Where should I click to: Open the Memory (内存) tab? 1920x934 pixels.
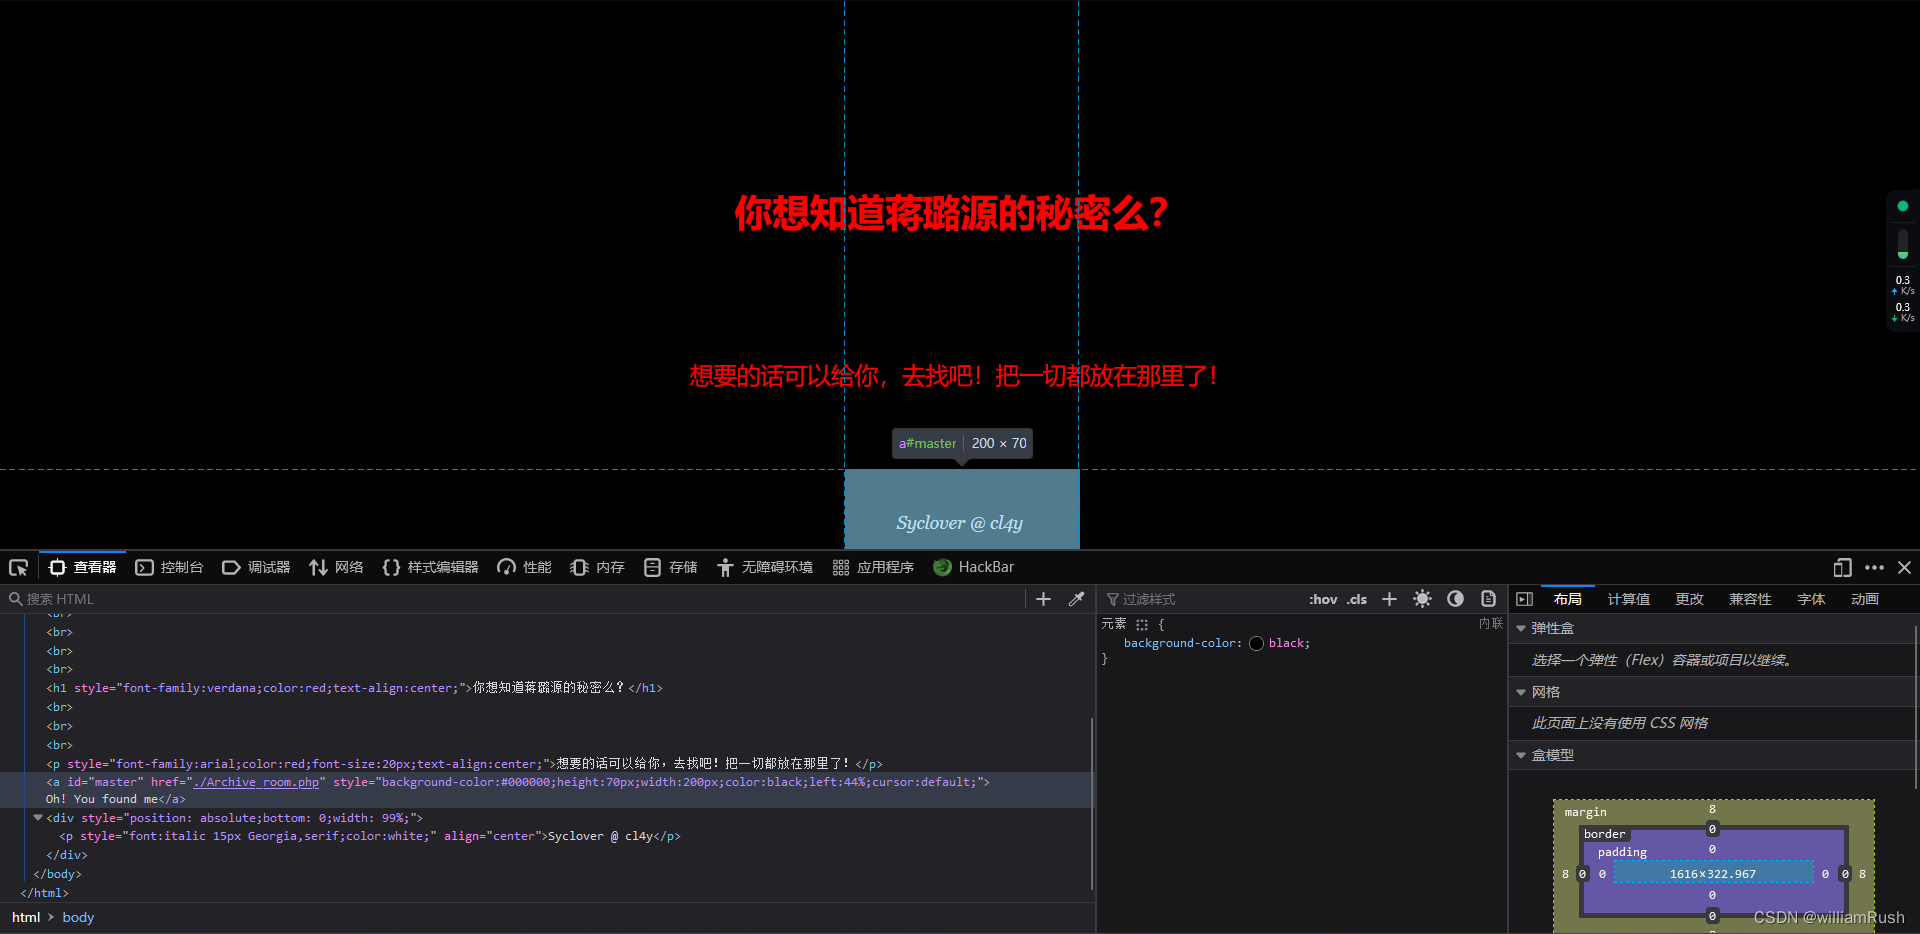pos(597,568)
